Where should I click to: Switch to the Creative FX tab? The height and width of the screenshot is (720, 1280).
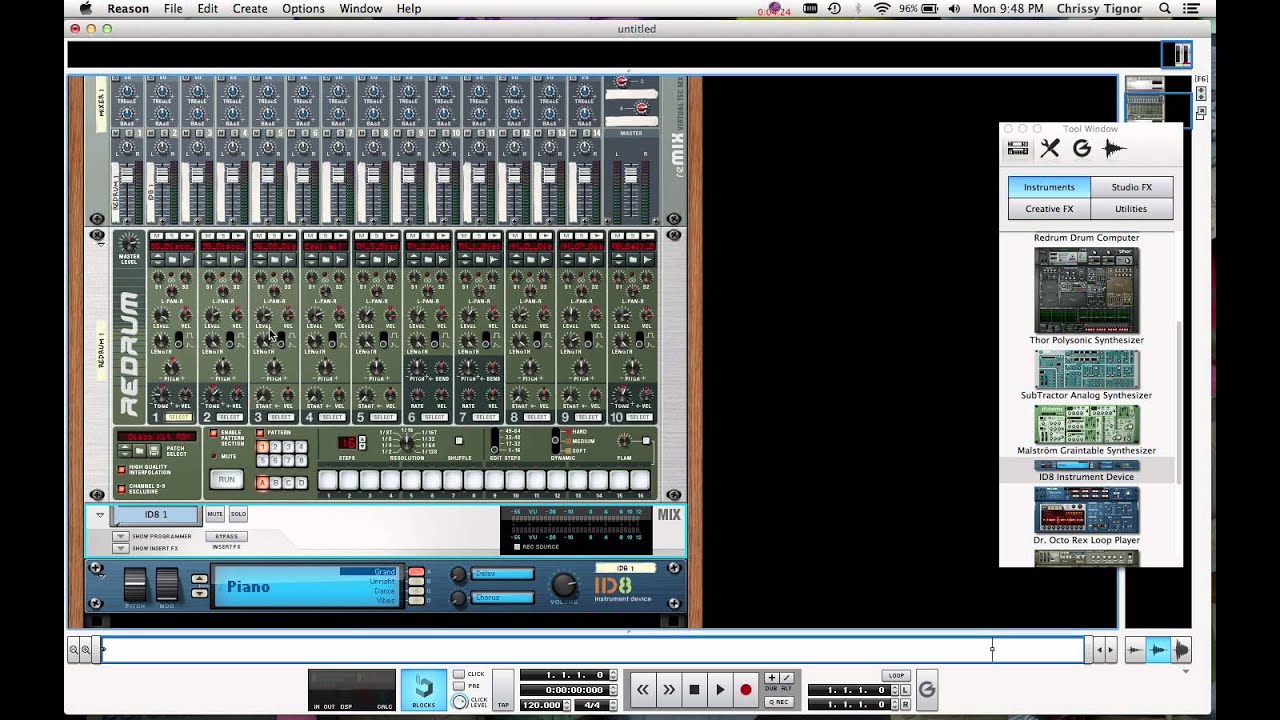coord(1049,209)
